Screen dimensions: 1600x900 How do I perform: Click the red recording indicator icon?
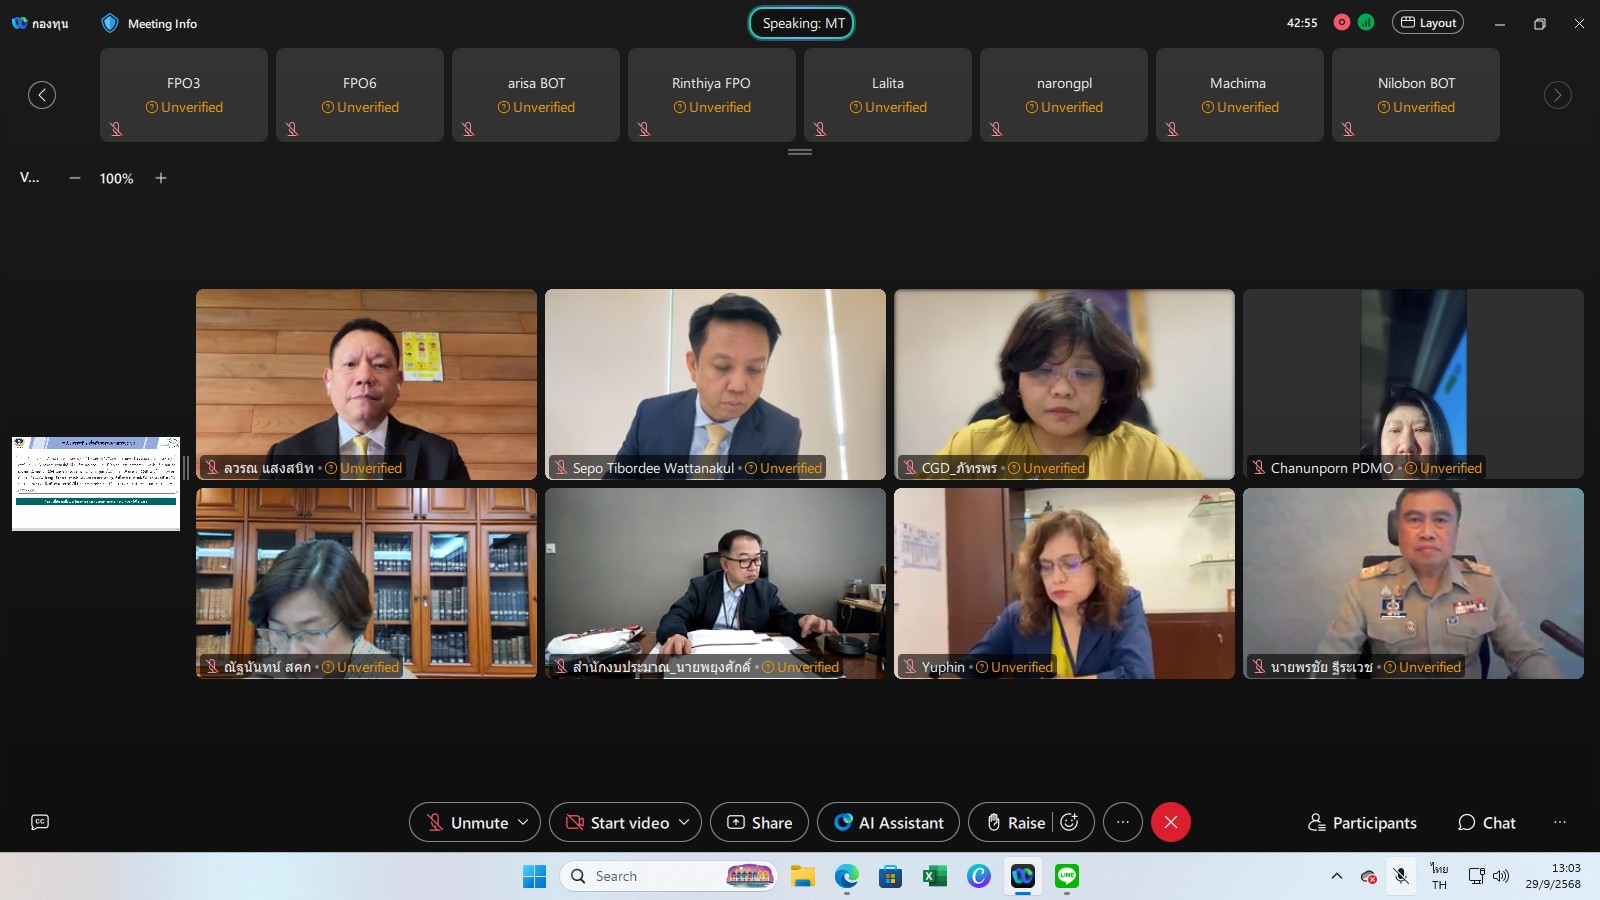point(1342,22)
